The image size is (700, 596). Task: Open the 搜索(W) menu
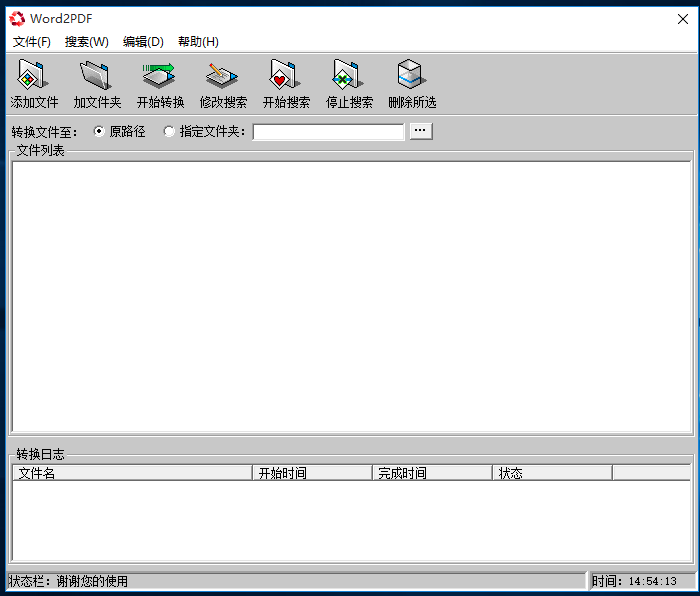[x=87, y=42]
